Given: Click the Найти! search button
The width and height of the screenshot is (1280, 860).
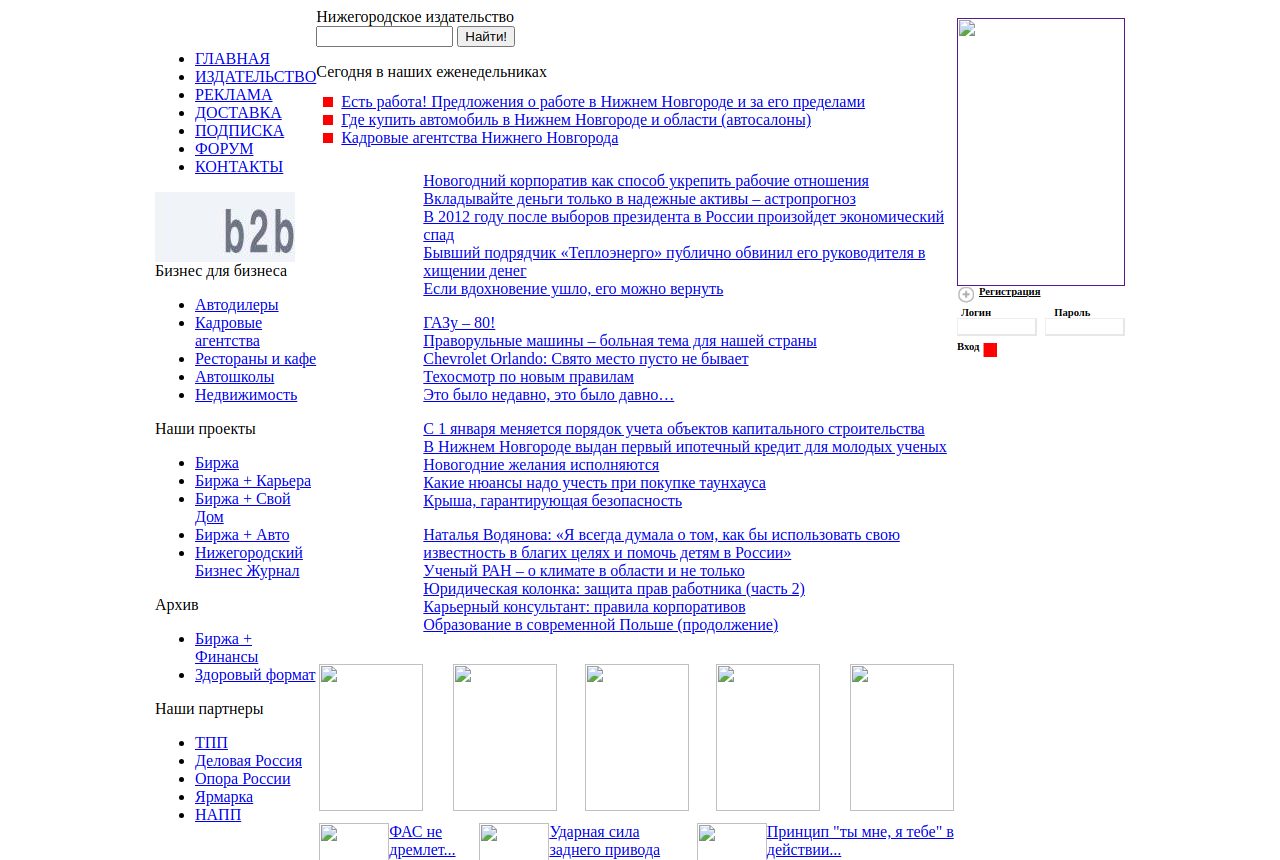Looking at the screenshot, I should coord(486,37).
